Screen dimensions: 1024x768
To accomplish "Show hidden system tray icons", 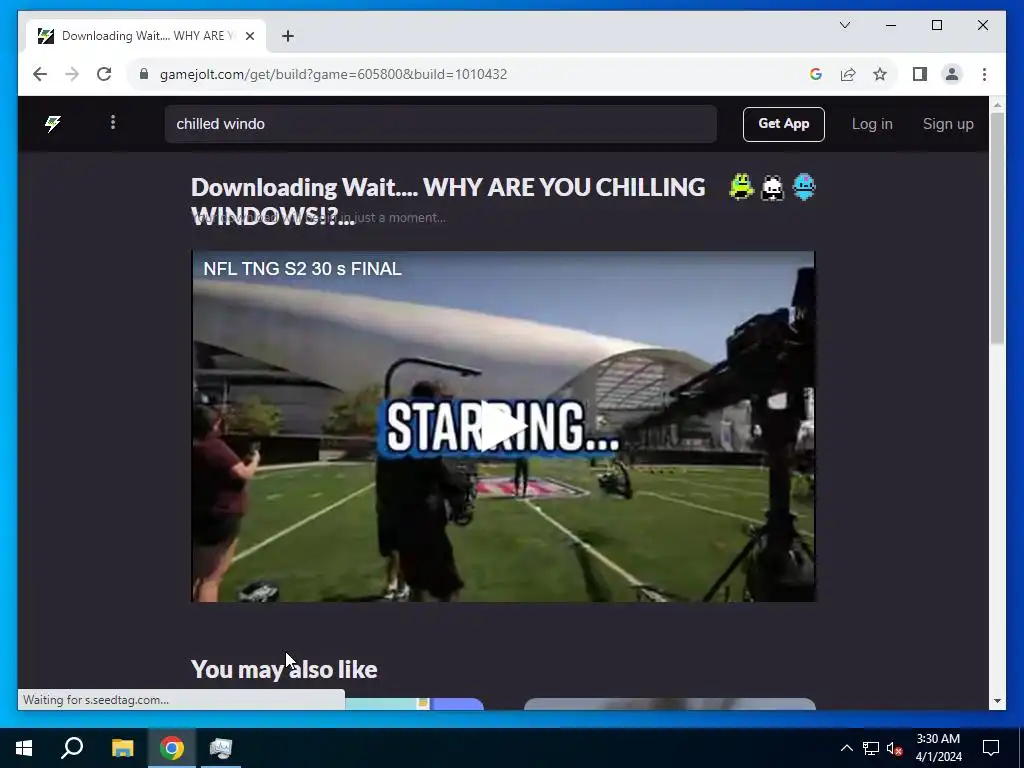I will [846, 748].
